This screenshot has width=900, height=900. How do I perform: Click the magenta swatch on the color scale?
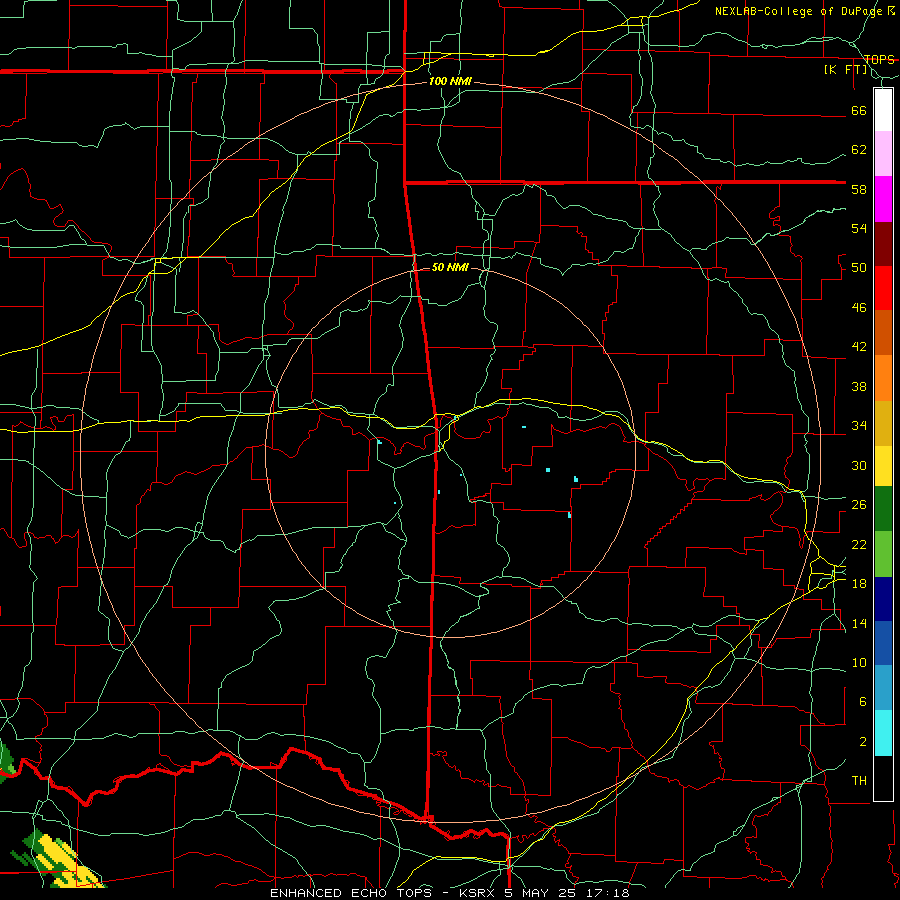tap(883, 199)
